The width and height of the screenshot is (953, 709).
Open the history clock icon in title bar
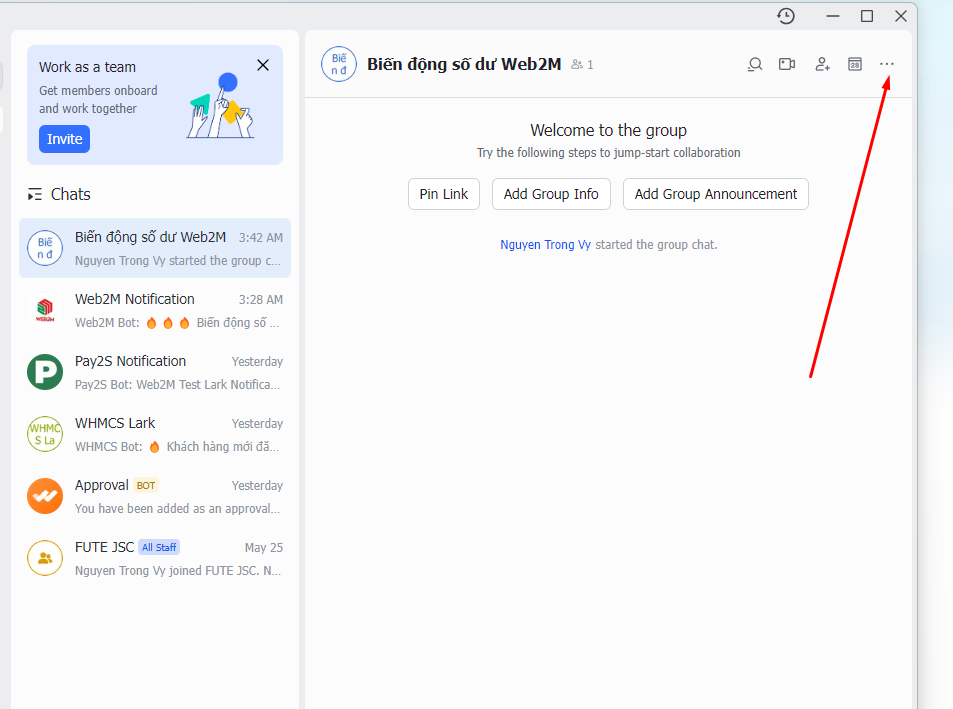786,16
